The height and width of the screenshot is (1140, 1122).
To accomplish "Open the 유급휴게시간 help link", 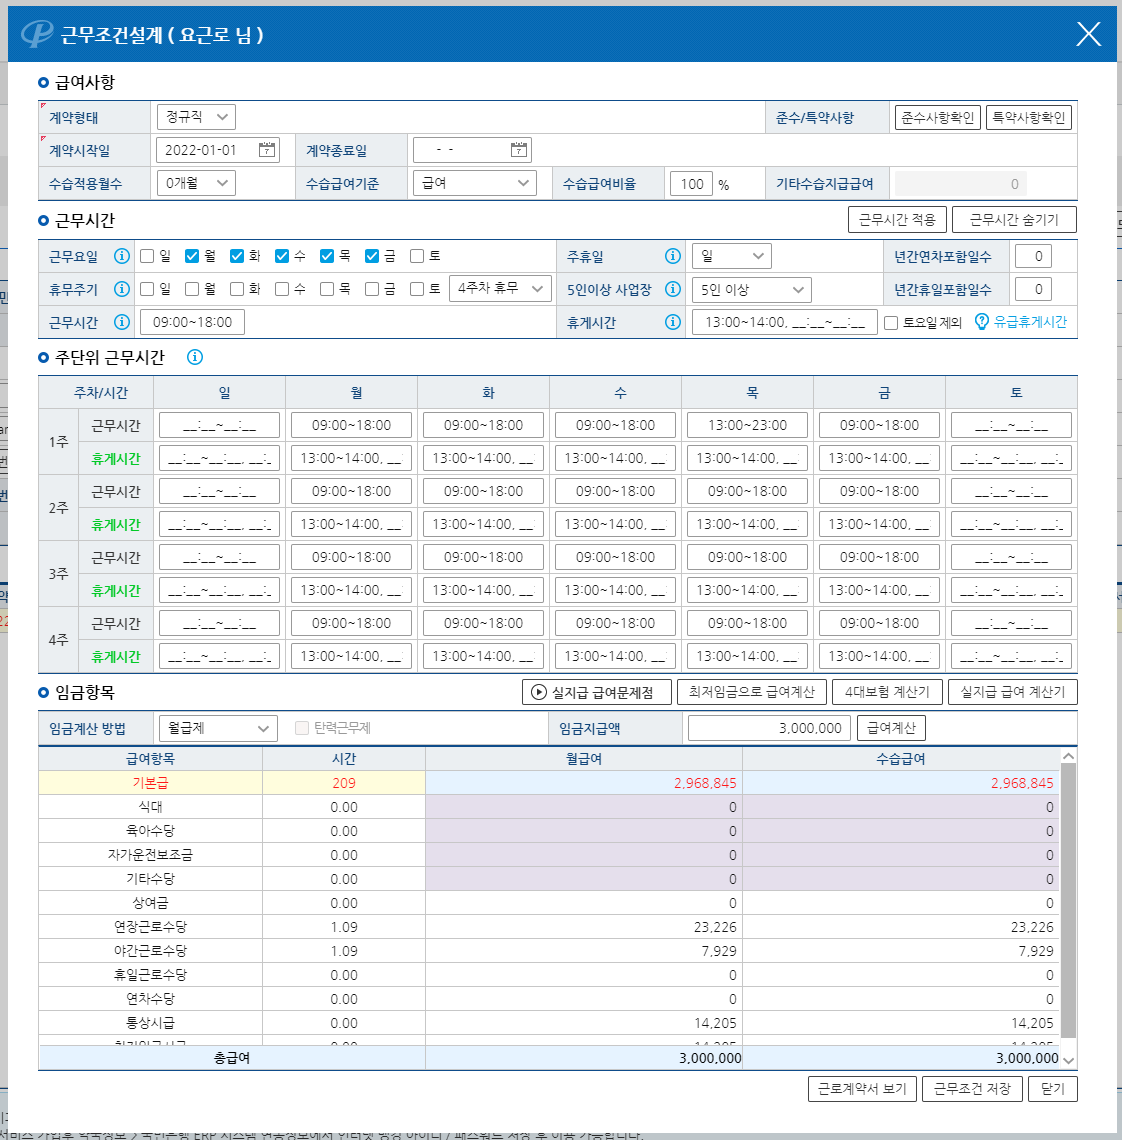I will (1021, 322).
